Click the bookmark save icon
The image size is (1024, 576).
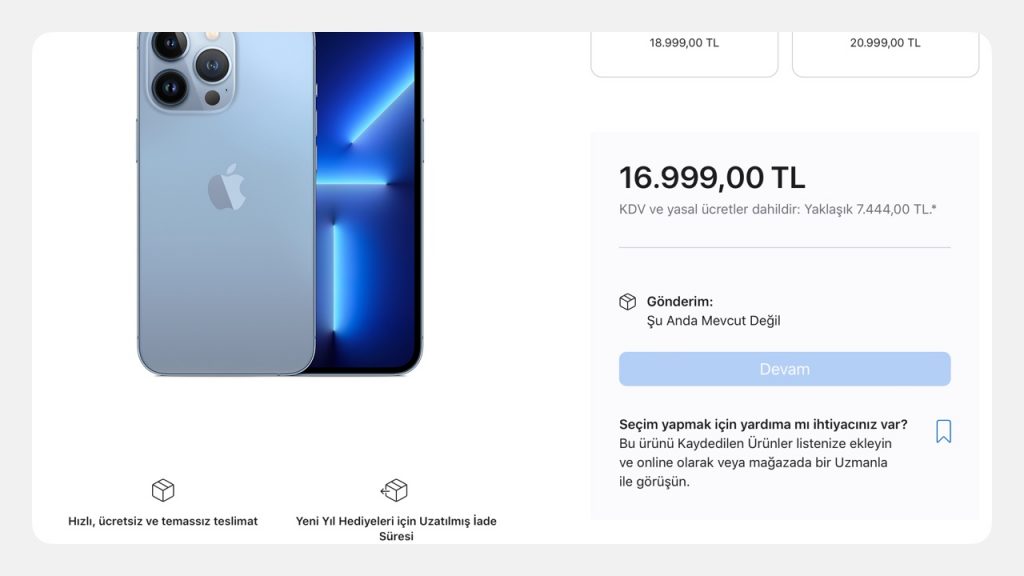click(943, 431)
